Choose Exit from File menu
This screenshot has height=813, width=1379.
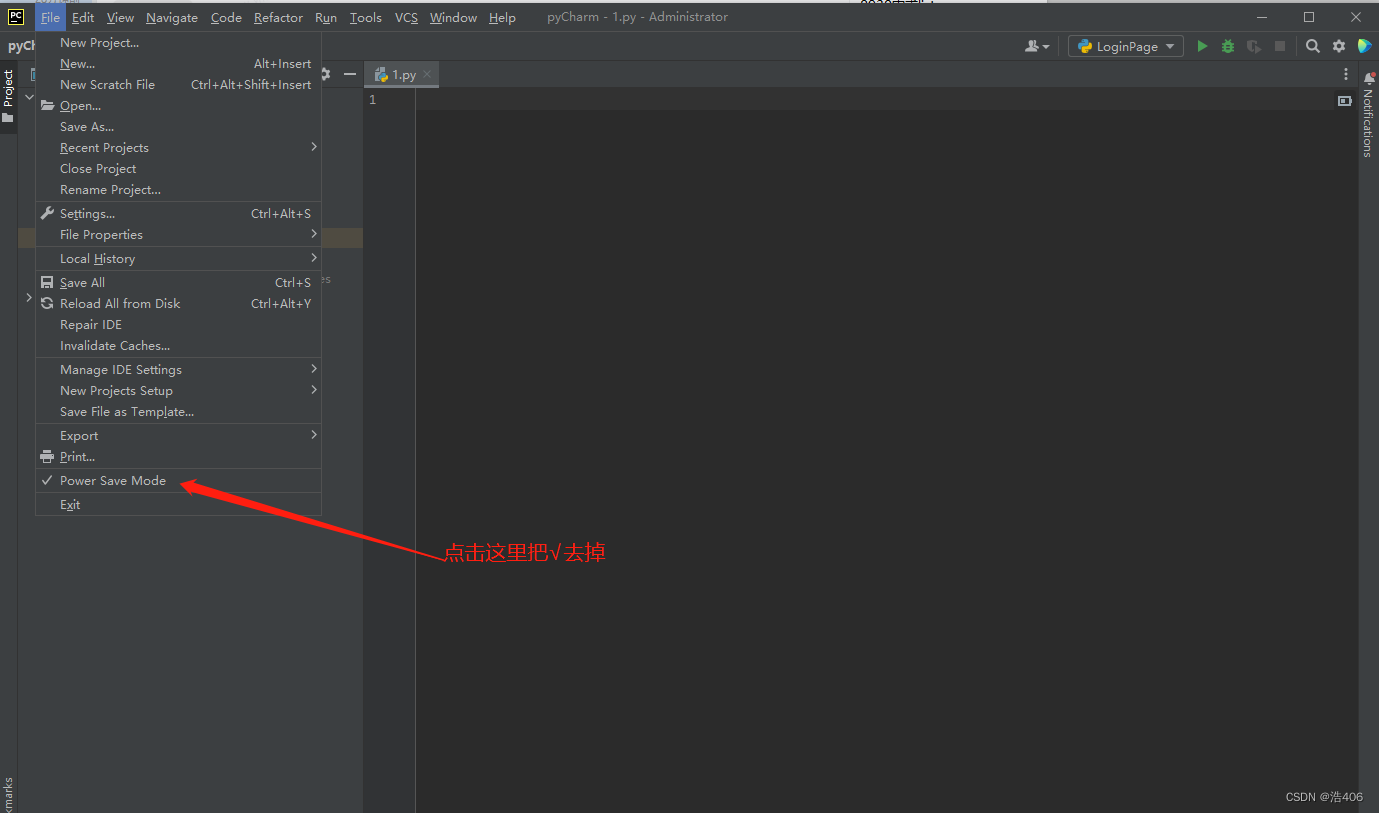pyautogui.click(x=178, y=505)
